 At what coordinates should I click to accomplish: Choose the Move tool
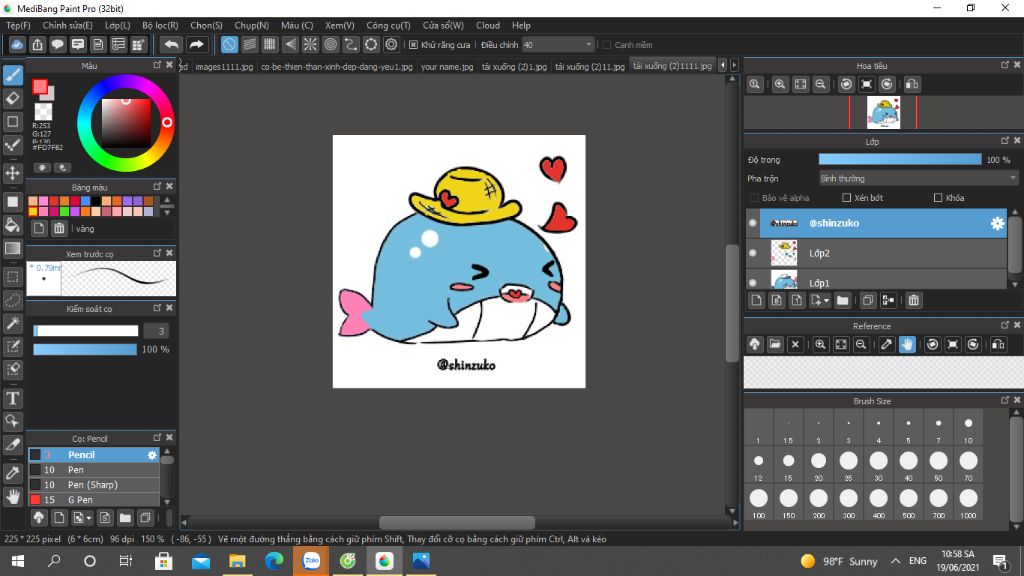pos(12,173)
